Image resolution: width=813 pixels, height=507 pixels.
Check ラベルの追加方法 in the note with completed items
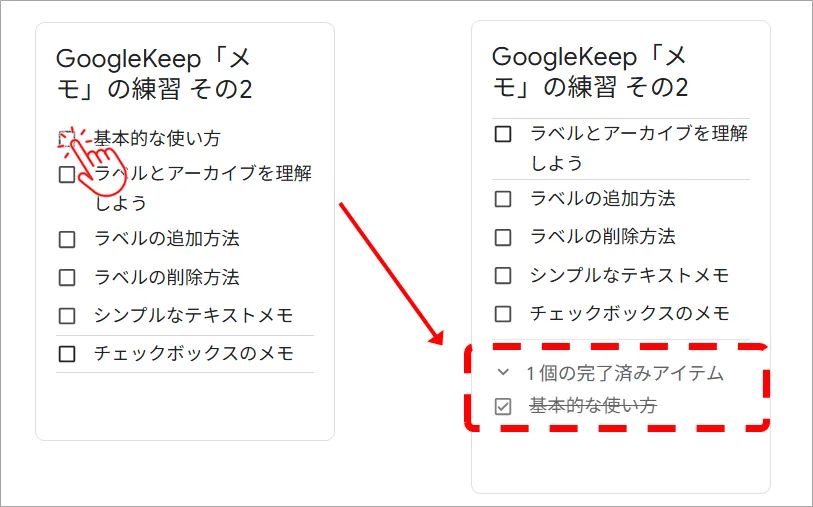(x=503, y=199)
